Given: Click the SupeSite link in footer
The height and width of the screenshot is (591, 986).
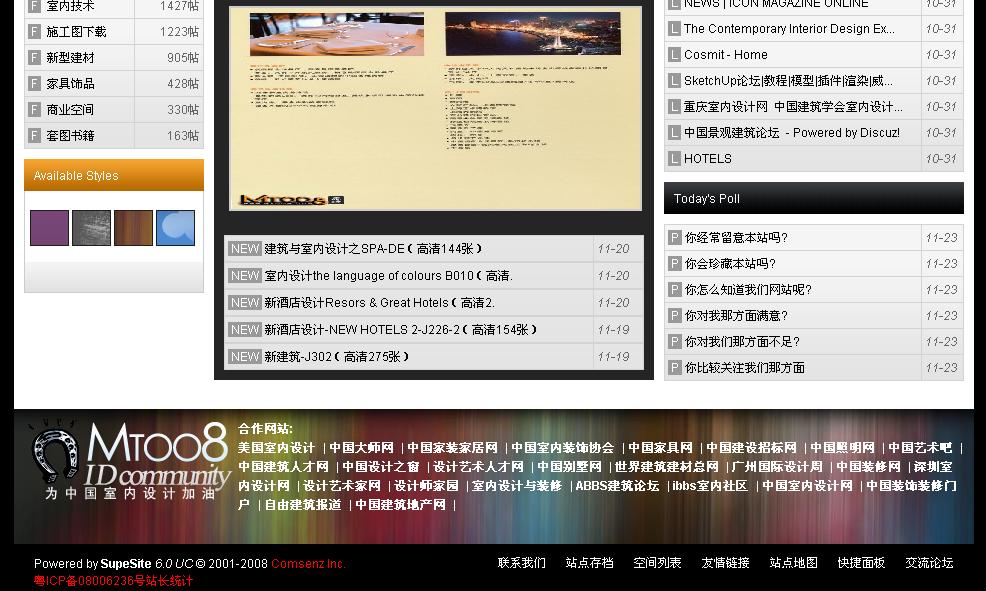Looking at the screenshot, I should (x=126, y=563).
